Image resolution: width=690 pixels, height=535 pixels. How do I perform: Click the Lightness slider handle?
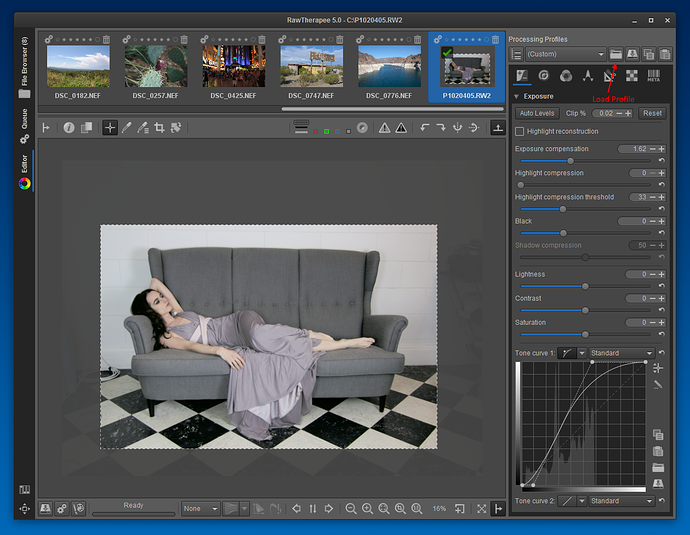585,286
